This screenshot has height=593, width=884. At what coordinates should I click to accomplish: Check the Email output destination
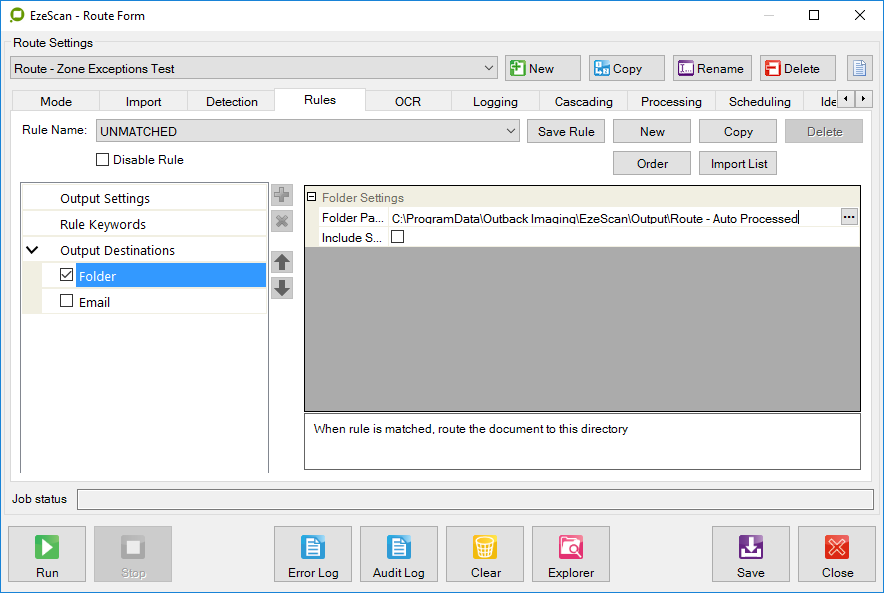click(x=67, y=301)
